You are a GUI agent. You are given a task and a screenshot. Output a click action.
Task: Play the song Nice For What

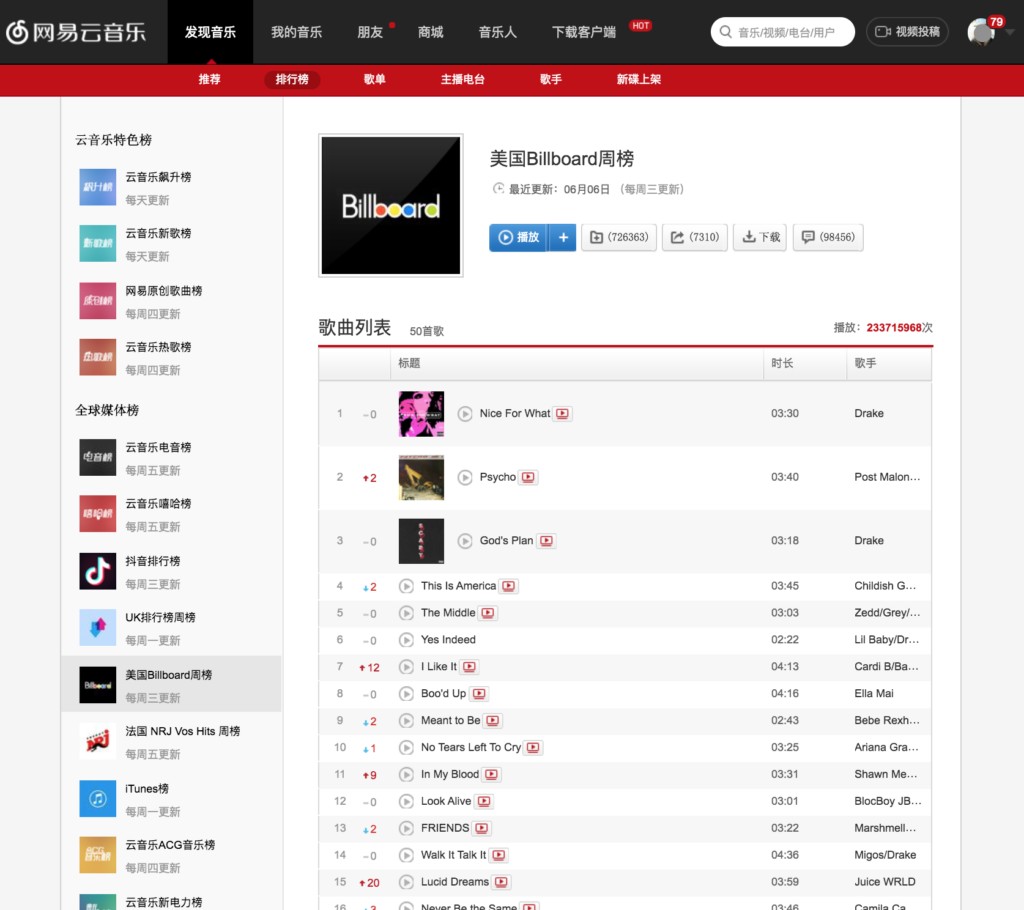(x=464, y=414)
